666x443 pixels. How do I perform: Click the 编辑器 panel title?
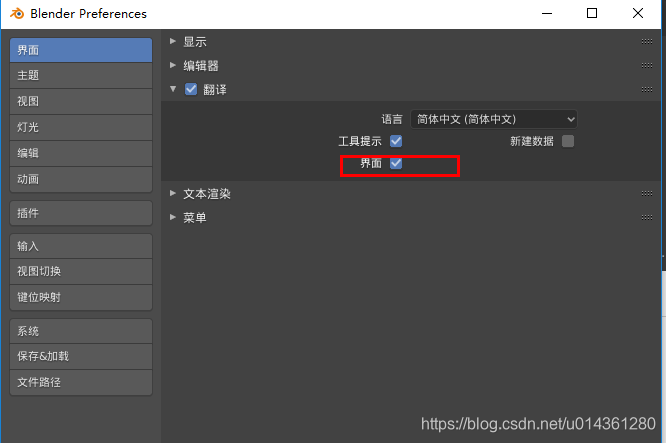pyautogui.click(x=201, y=65)
